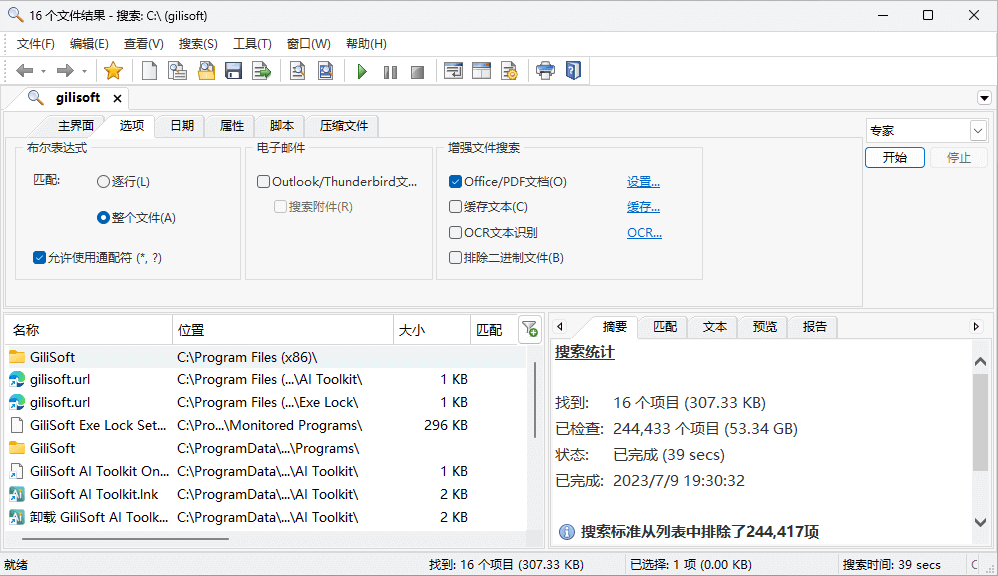The height and width of the screenshot is (576, 998).
Task: Enable Outlook/Thunderbird checkbox
Action: click(x=264, y=182)
